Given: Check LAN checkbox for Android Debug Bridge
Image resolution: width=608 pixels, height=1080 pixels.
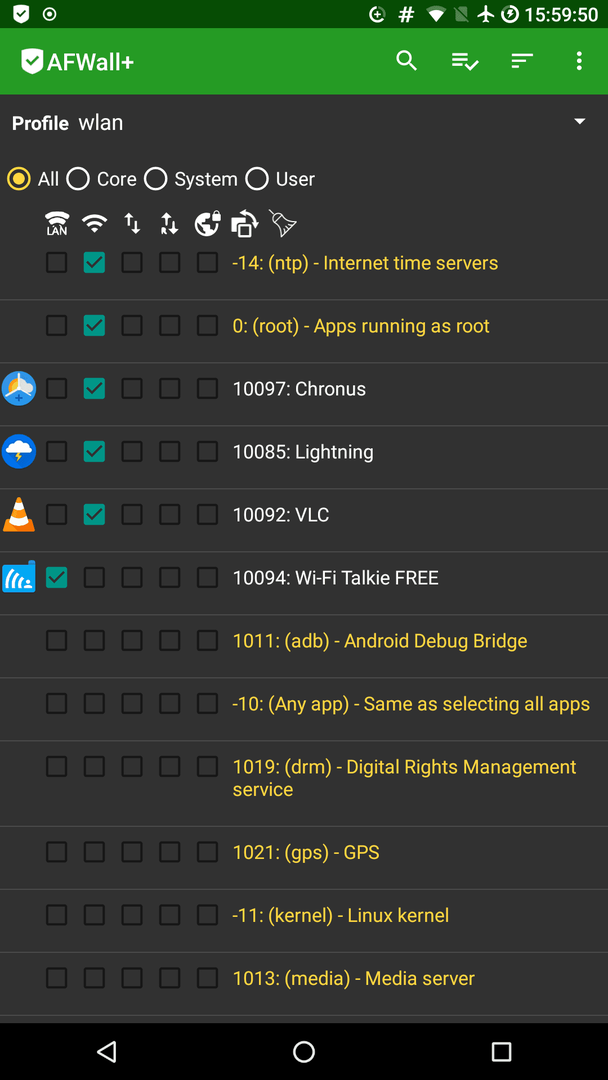Looking at the screenshot, I should [56, 641].
